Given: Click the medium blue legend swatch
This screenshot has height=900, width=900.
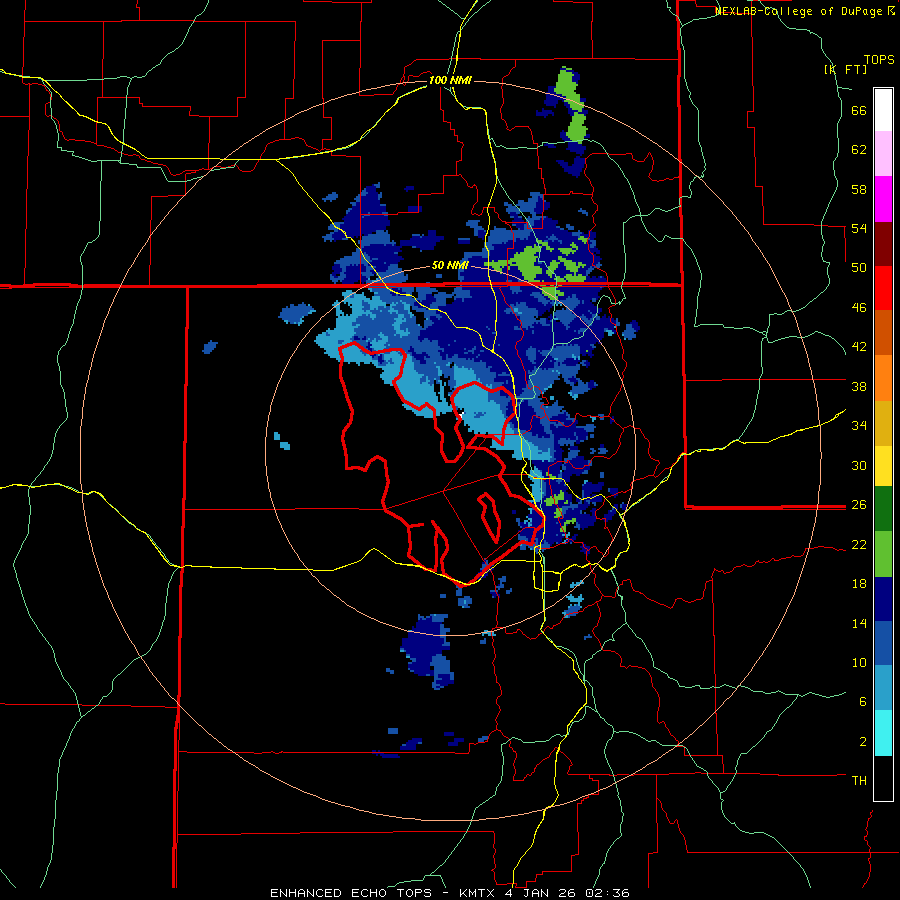Looking at the screenshot, I should tap(883, 643).
